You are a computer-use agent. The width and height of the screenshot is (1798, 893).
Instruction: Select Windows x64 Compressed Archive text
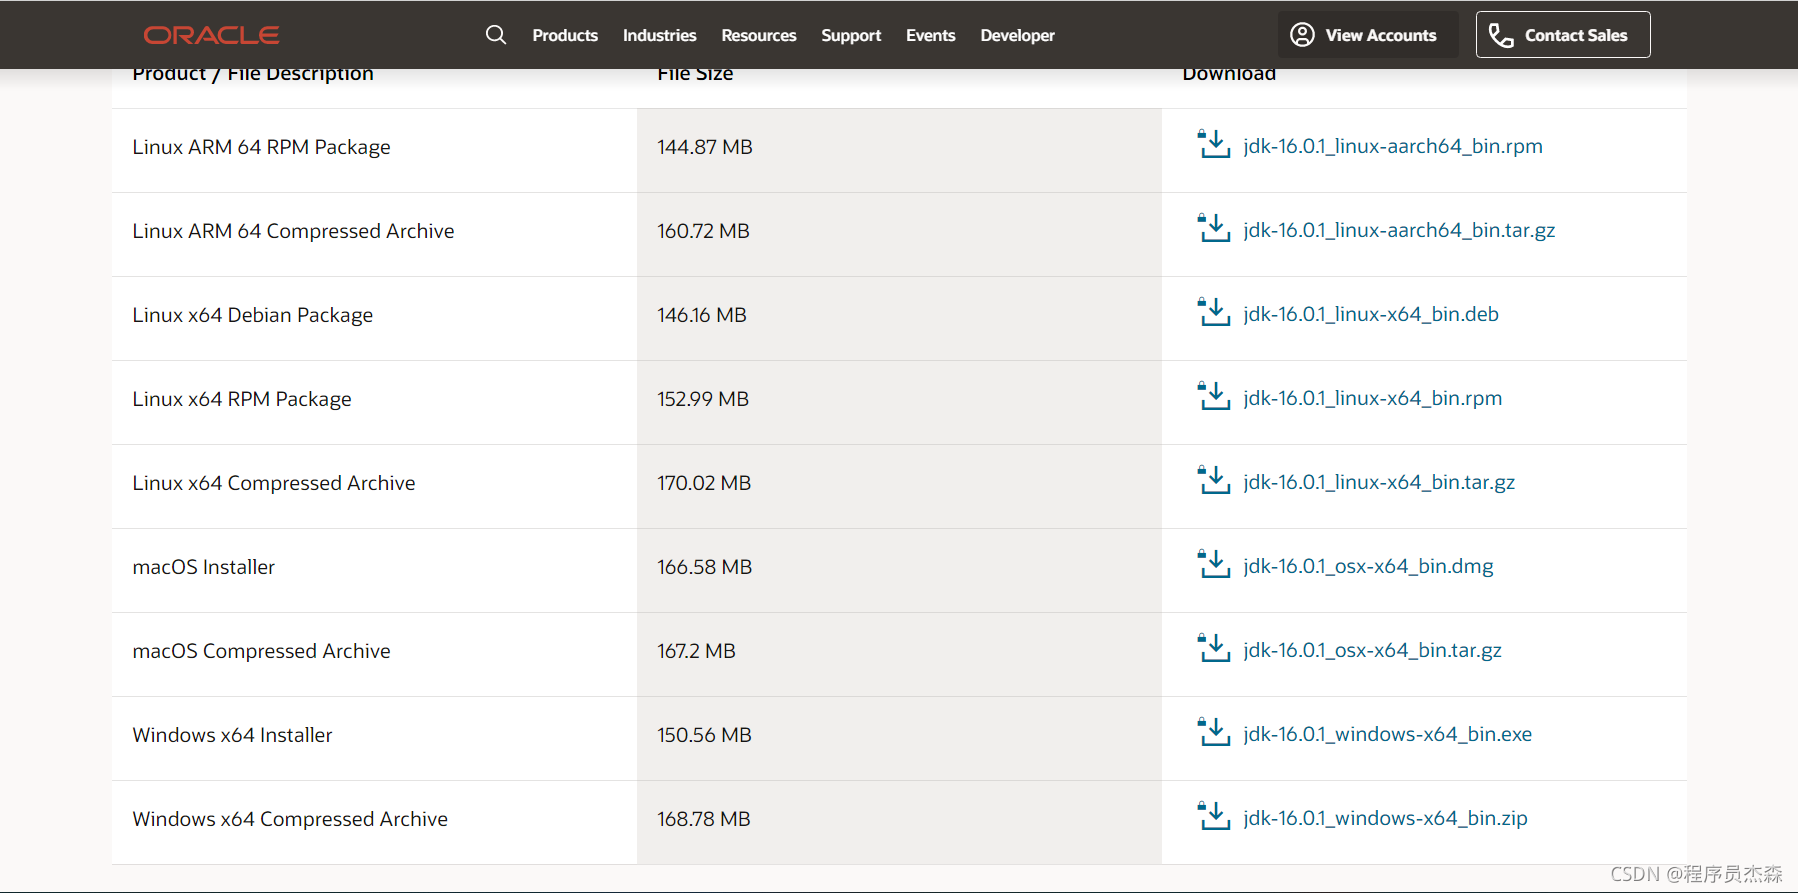click(290, 819)
